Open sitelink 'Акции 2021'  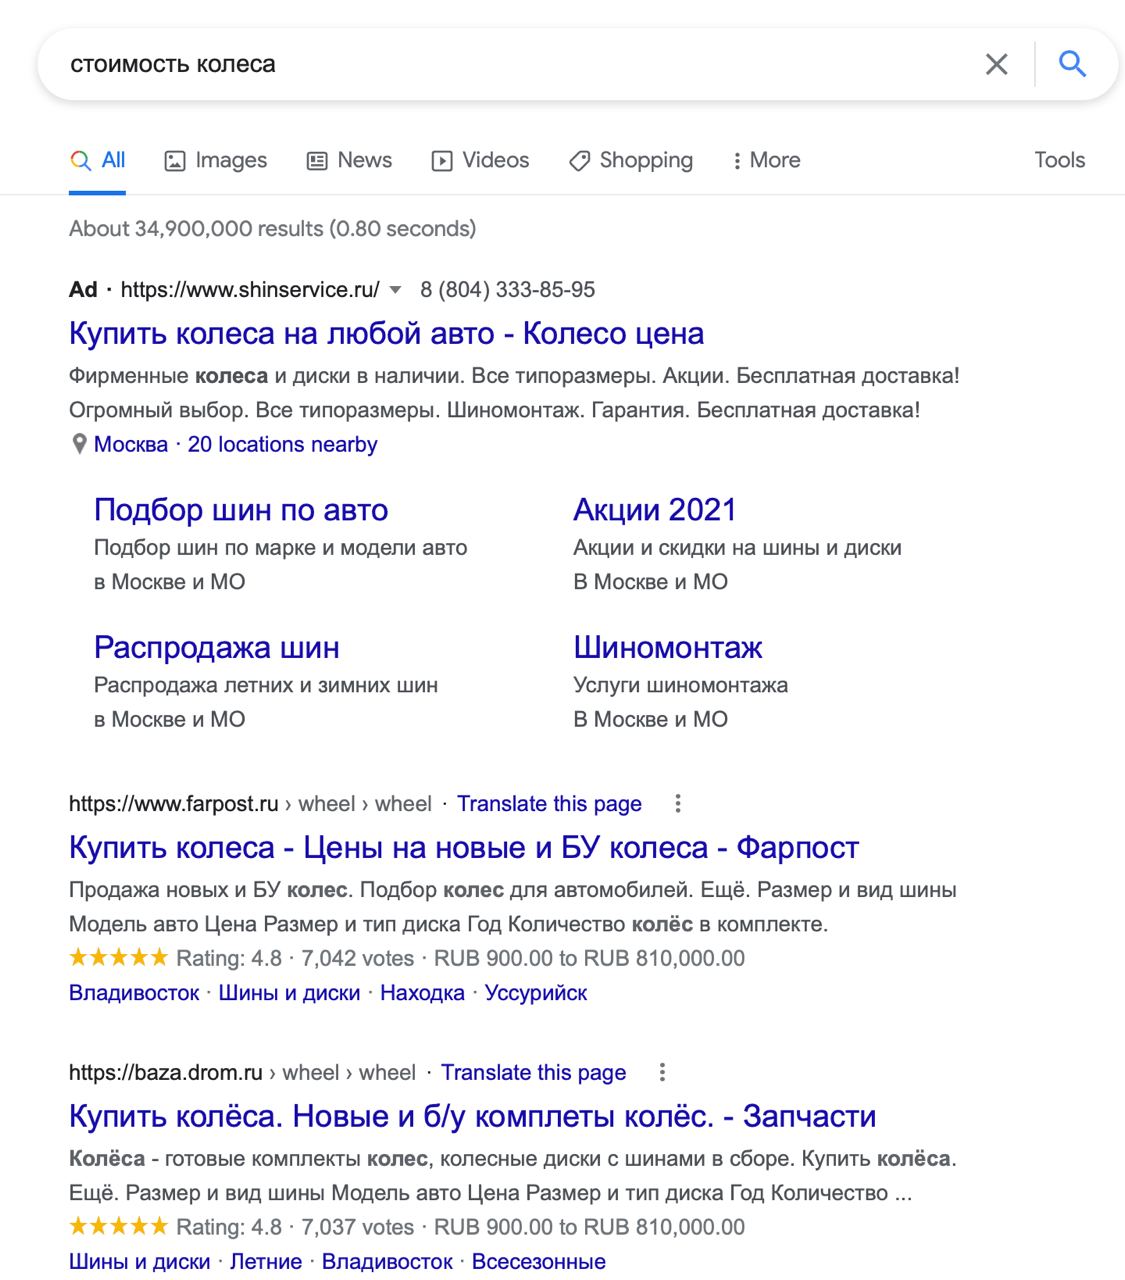654,510
